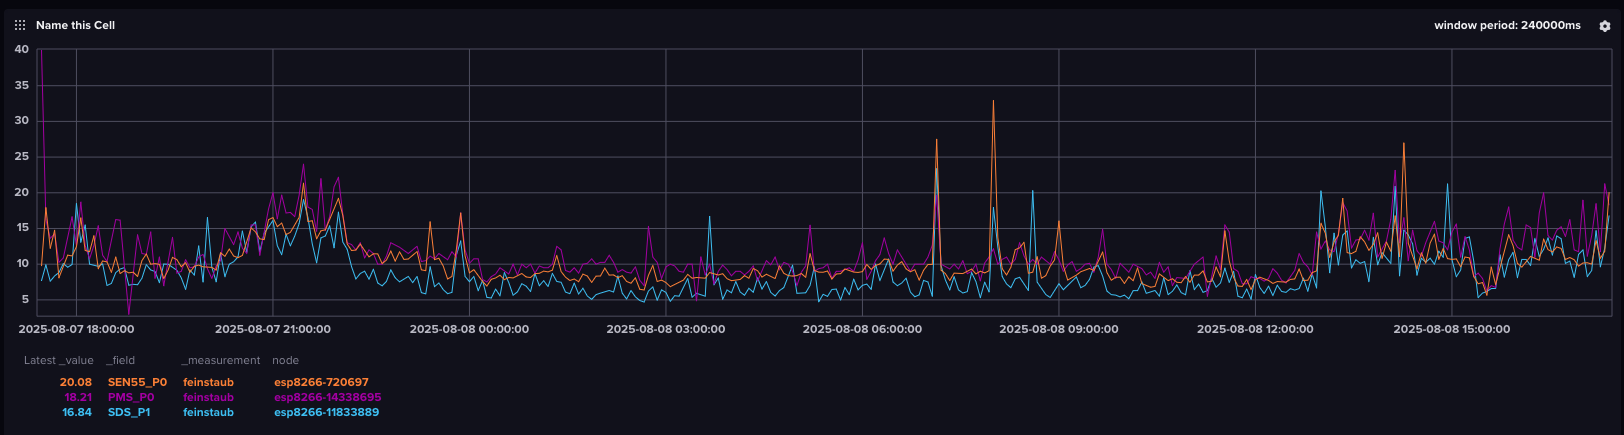
Task: Click the cell drag handle icon
Action: (x=20, y=25)
